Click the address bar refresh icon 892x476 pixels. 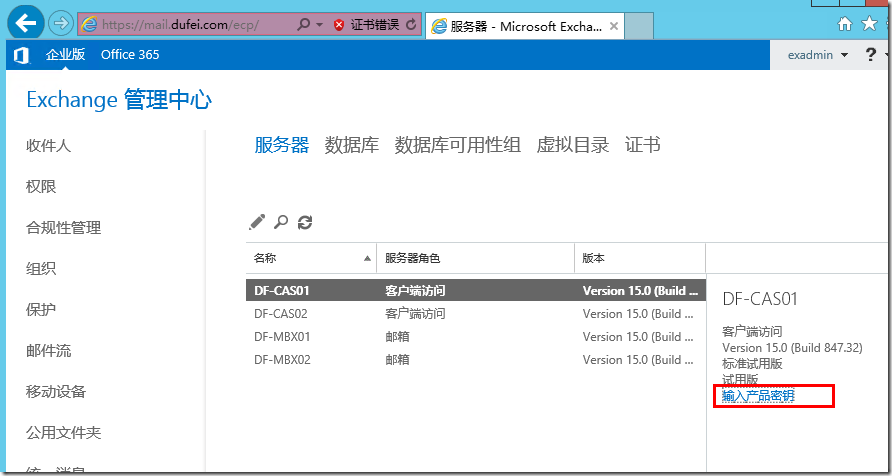point(411,24)
